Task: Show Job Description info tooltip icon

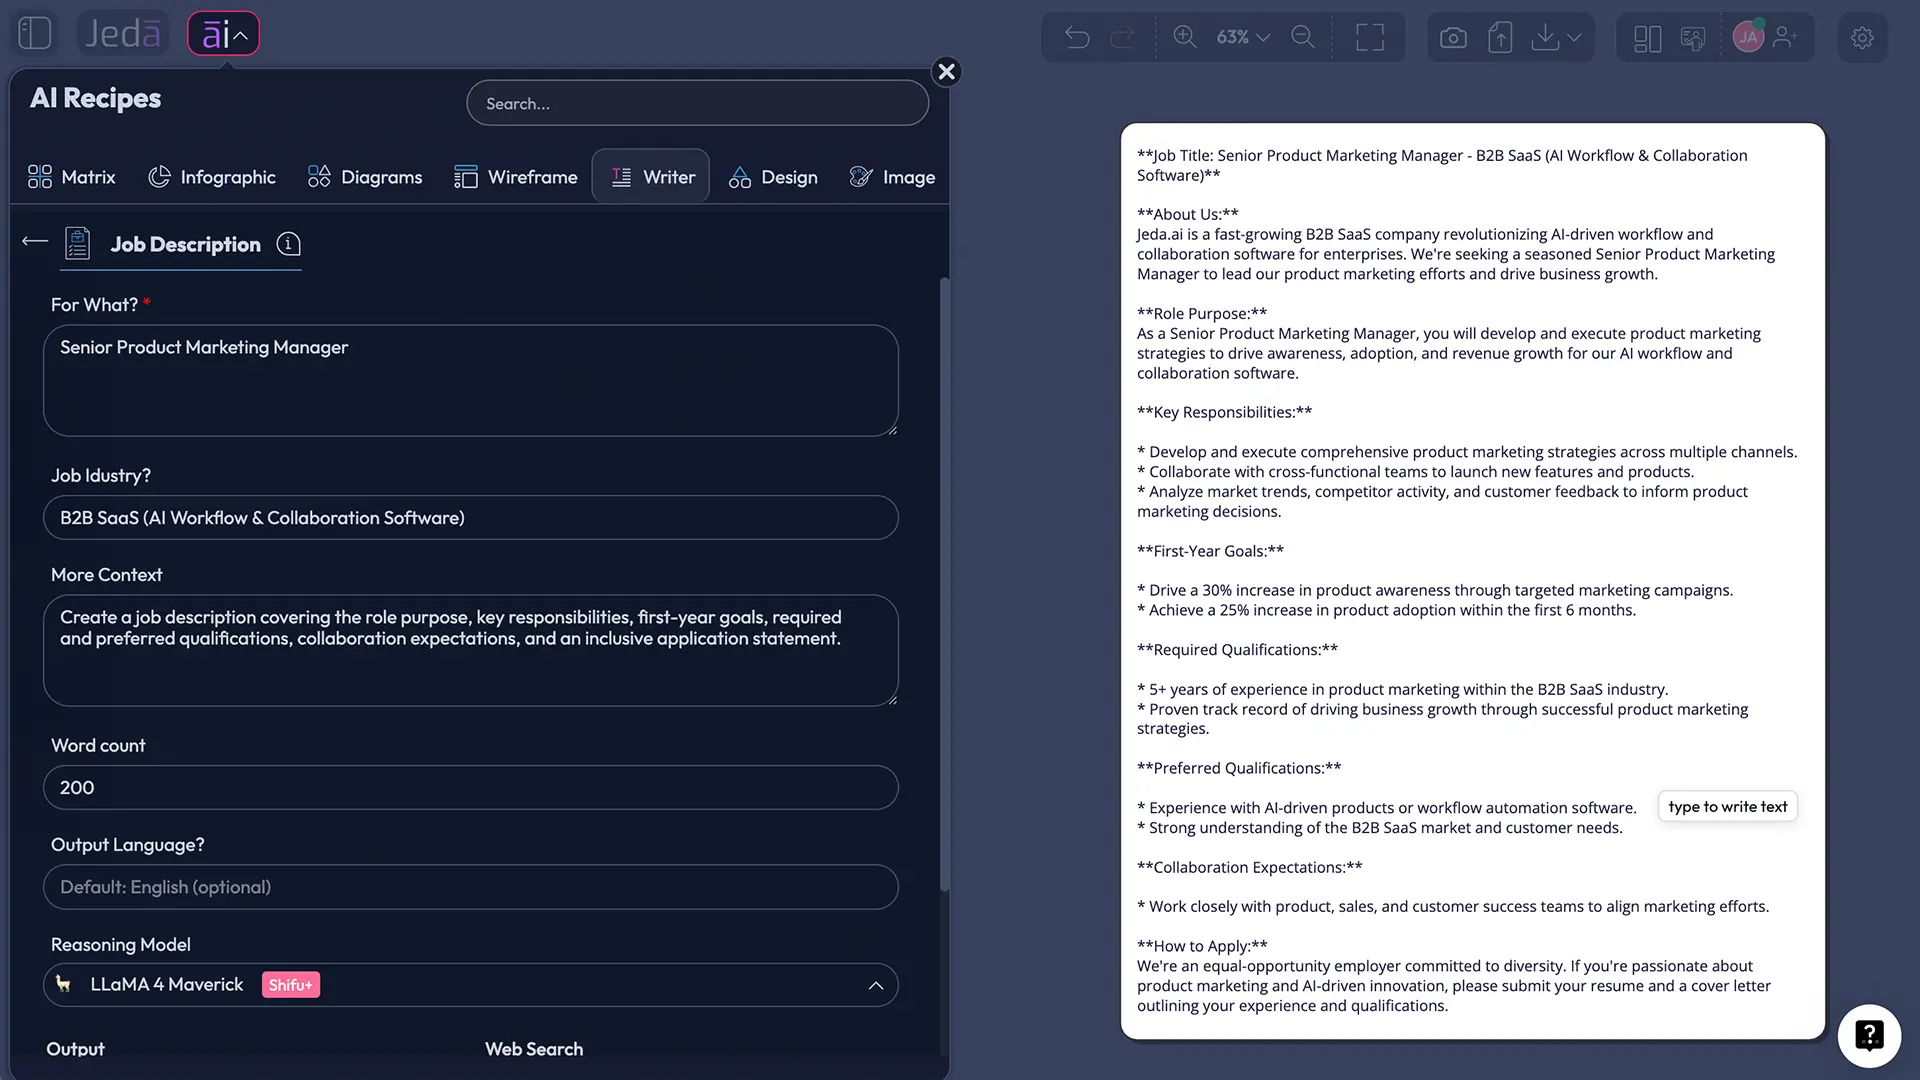Action: pos(288,244)
